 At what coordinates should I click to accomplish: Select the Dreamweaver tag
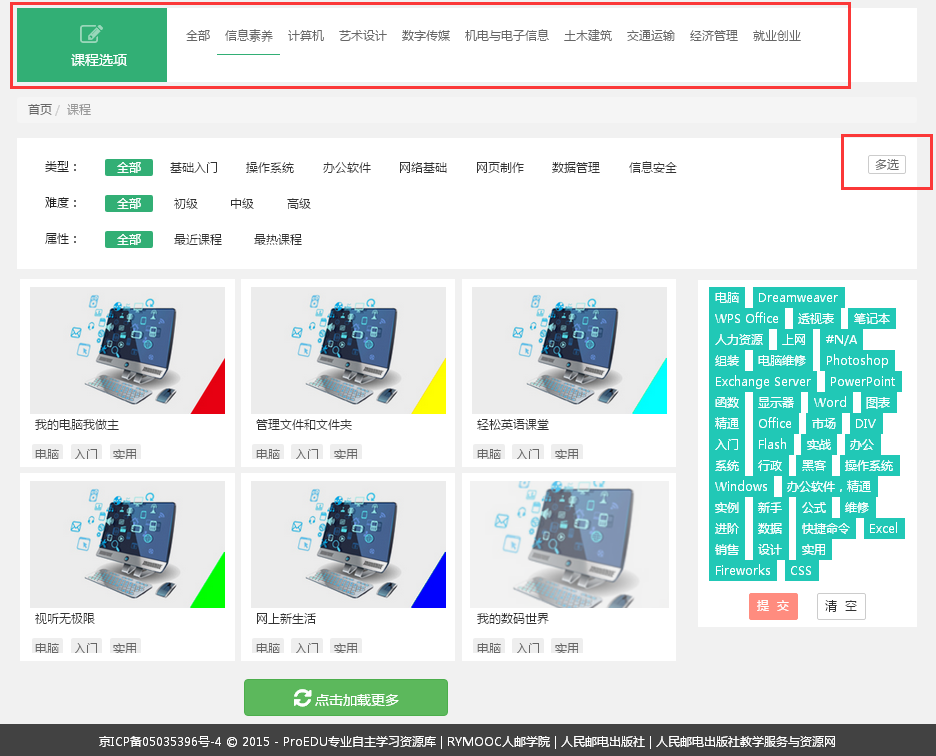797,297
